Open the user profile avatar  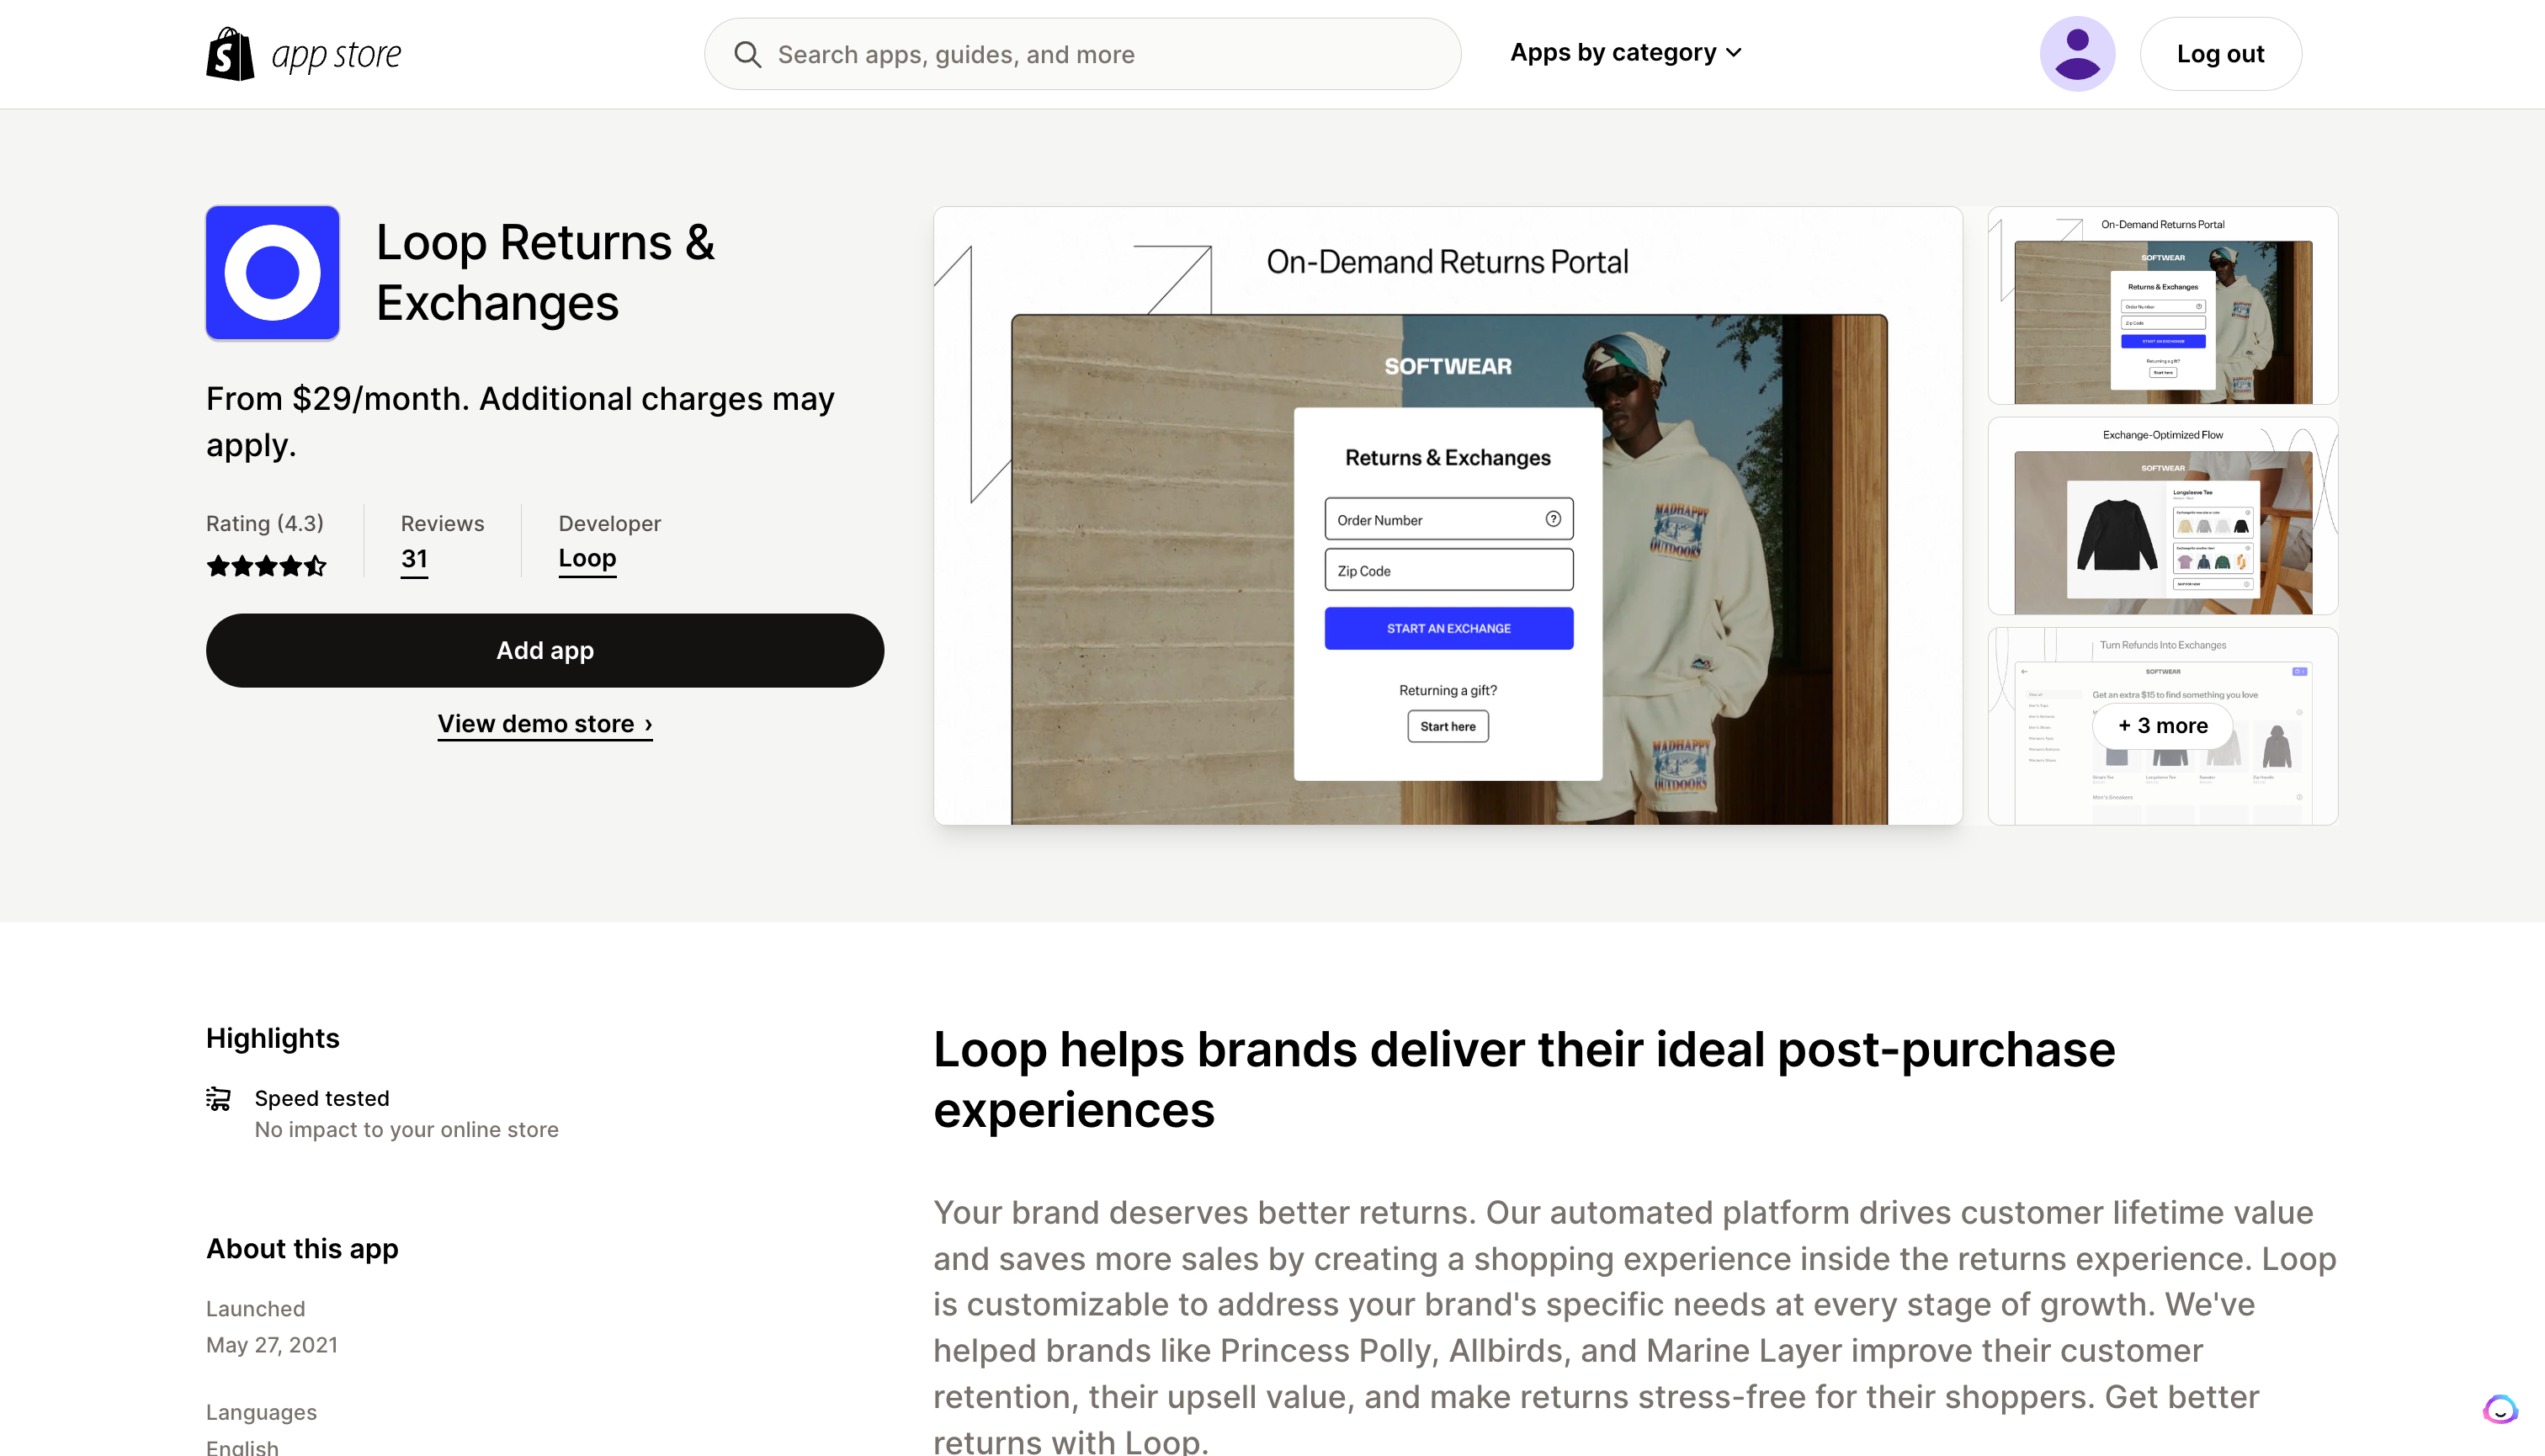[2077, 54]
